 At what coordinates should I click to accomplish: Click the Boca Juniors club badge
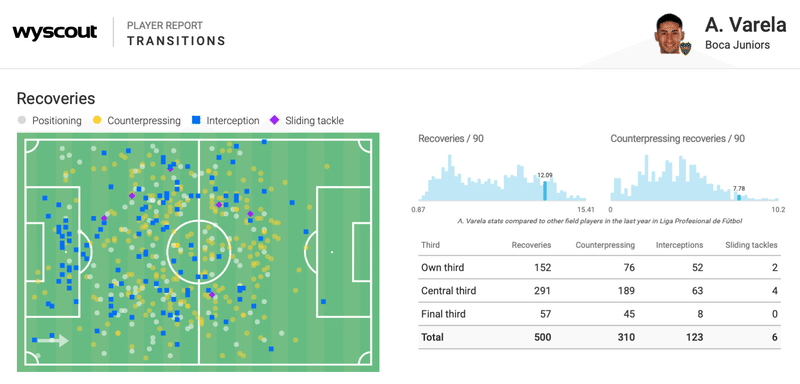coord(685,48)
